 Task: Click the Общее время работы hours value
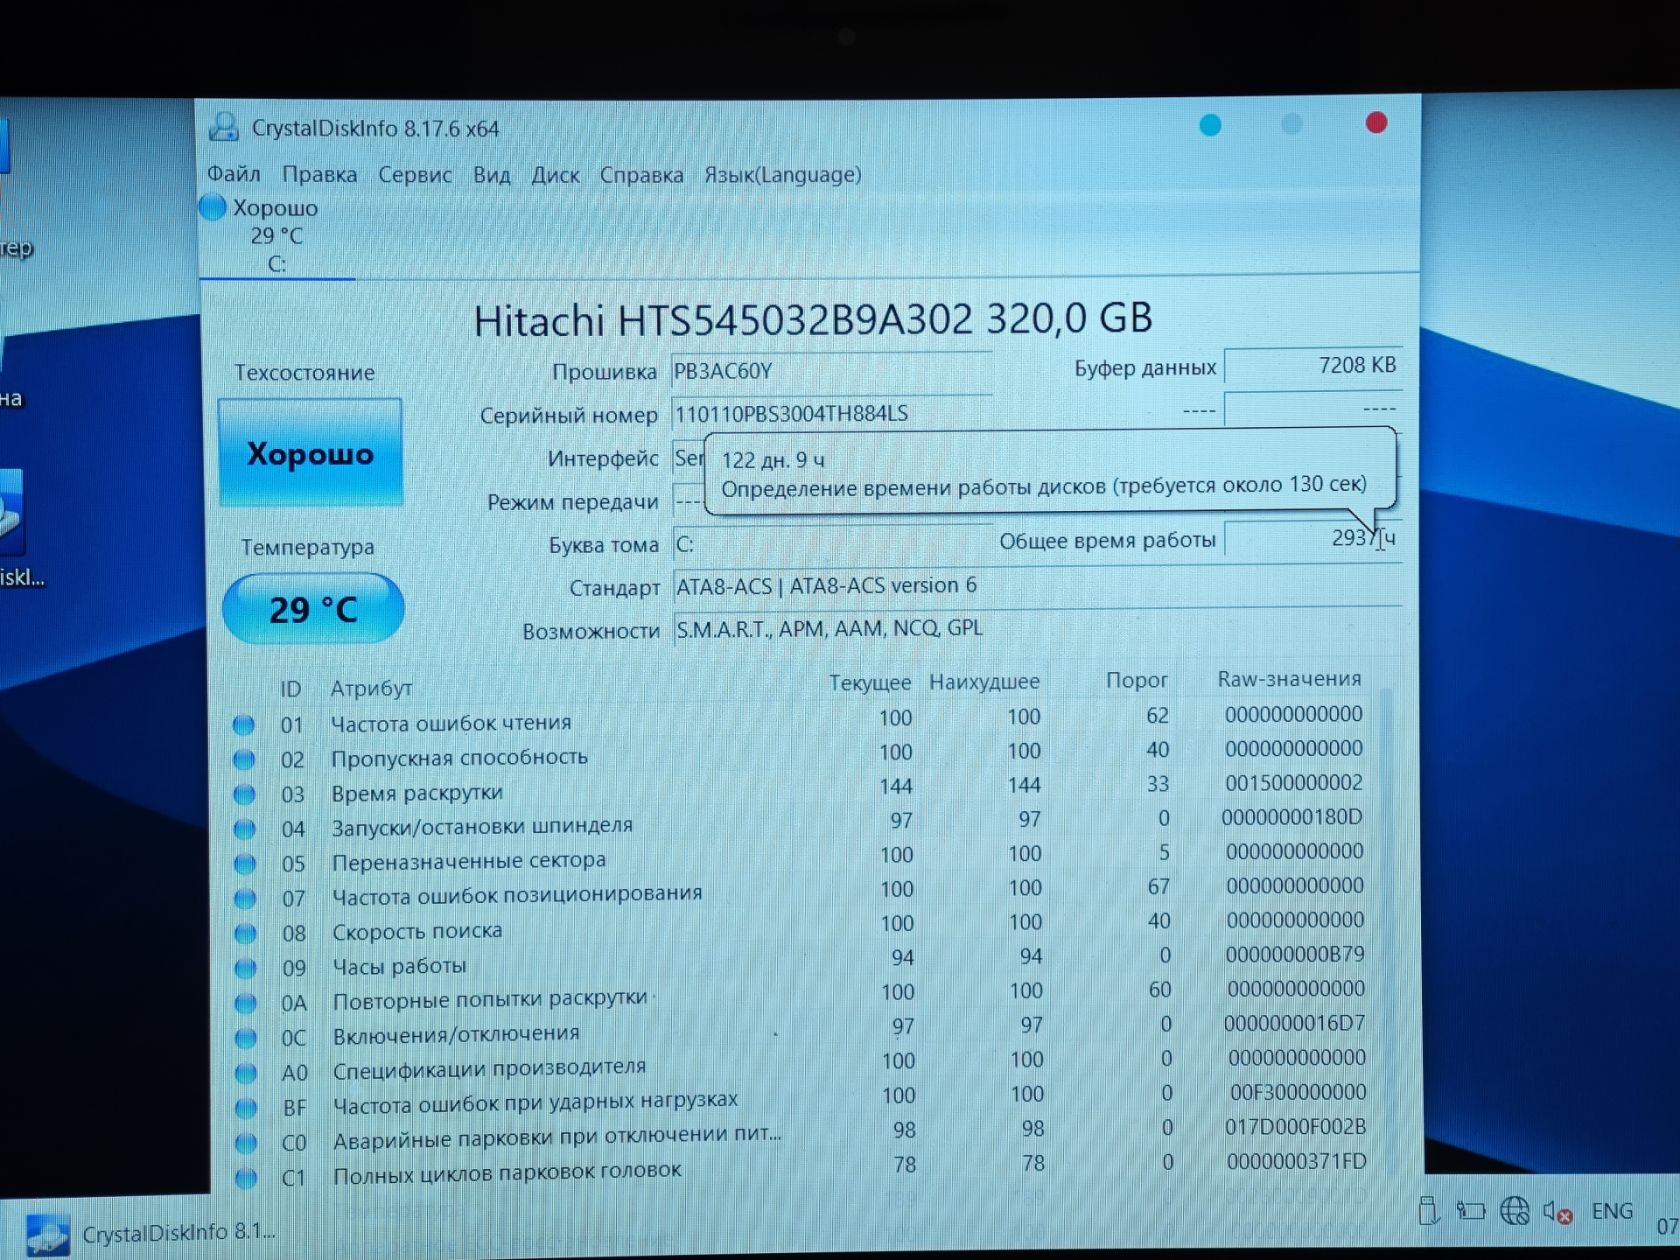1312,538
